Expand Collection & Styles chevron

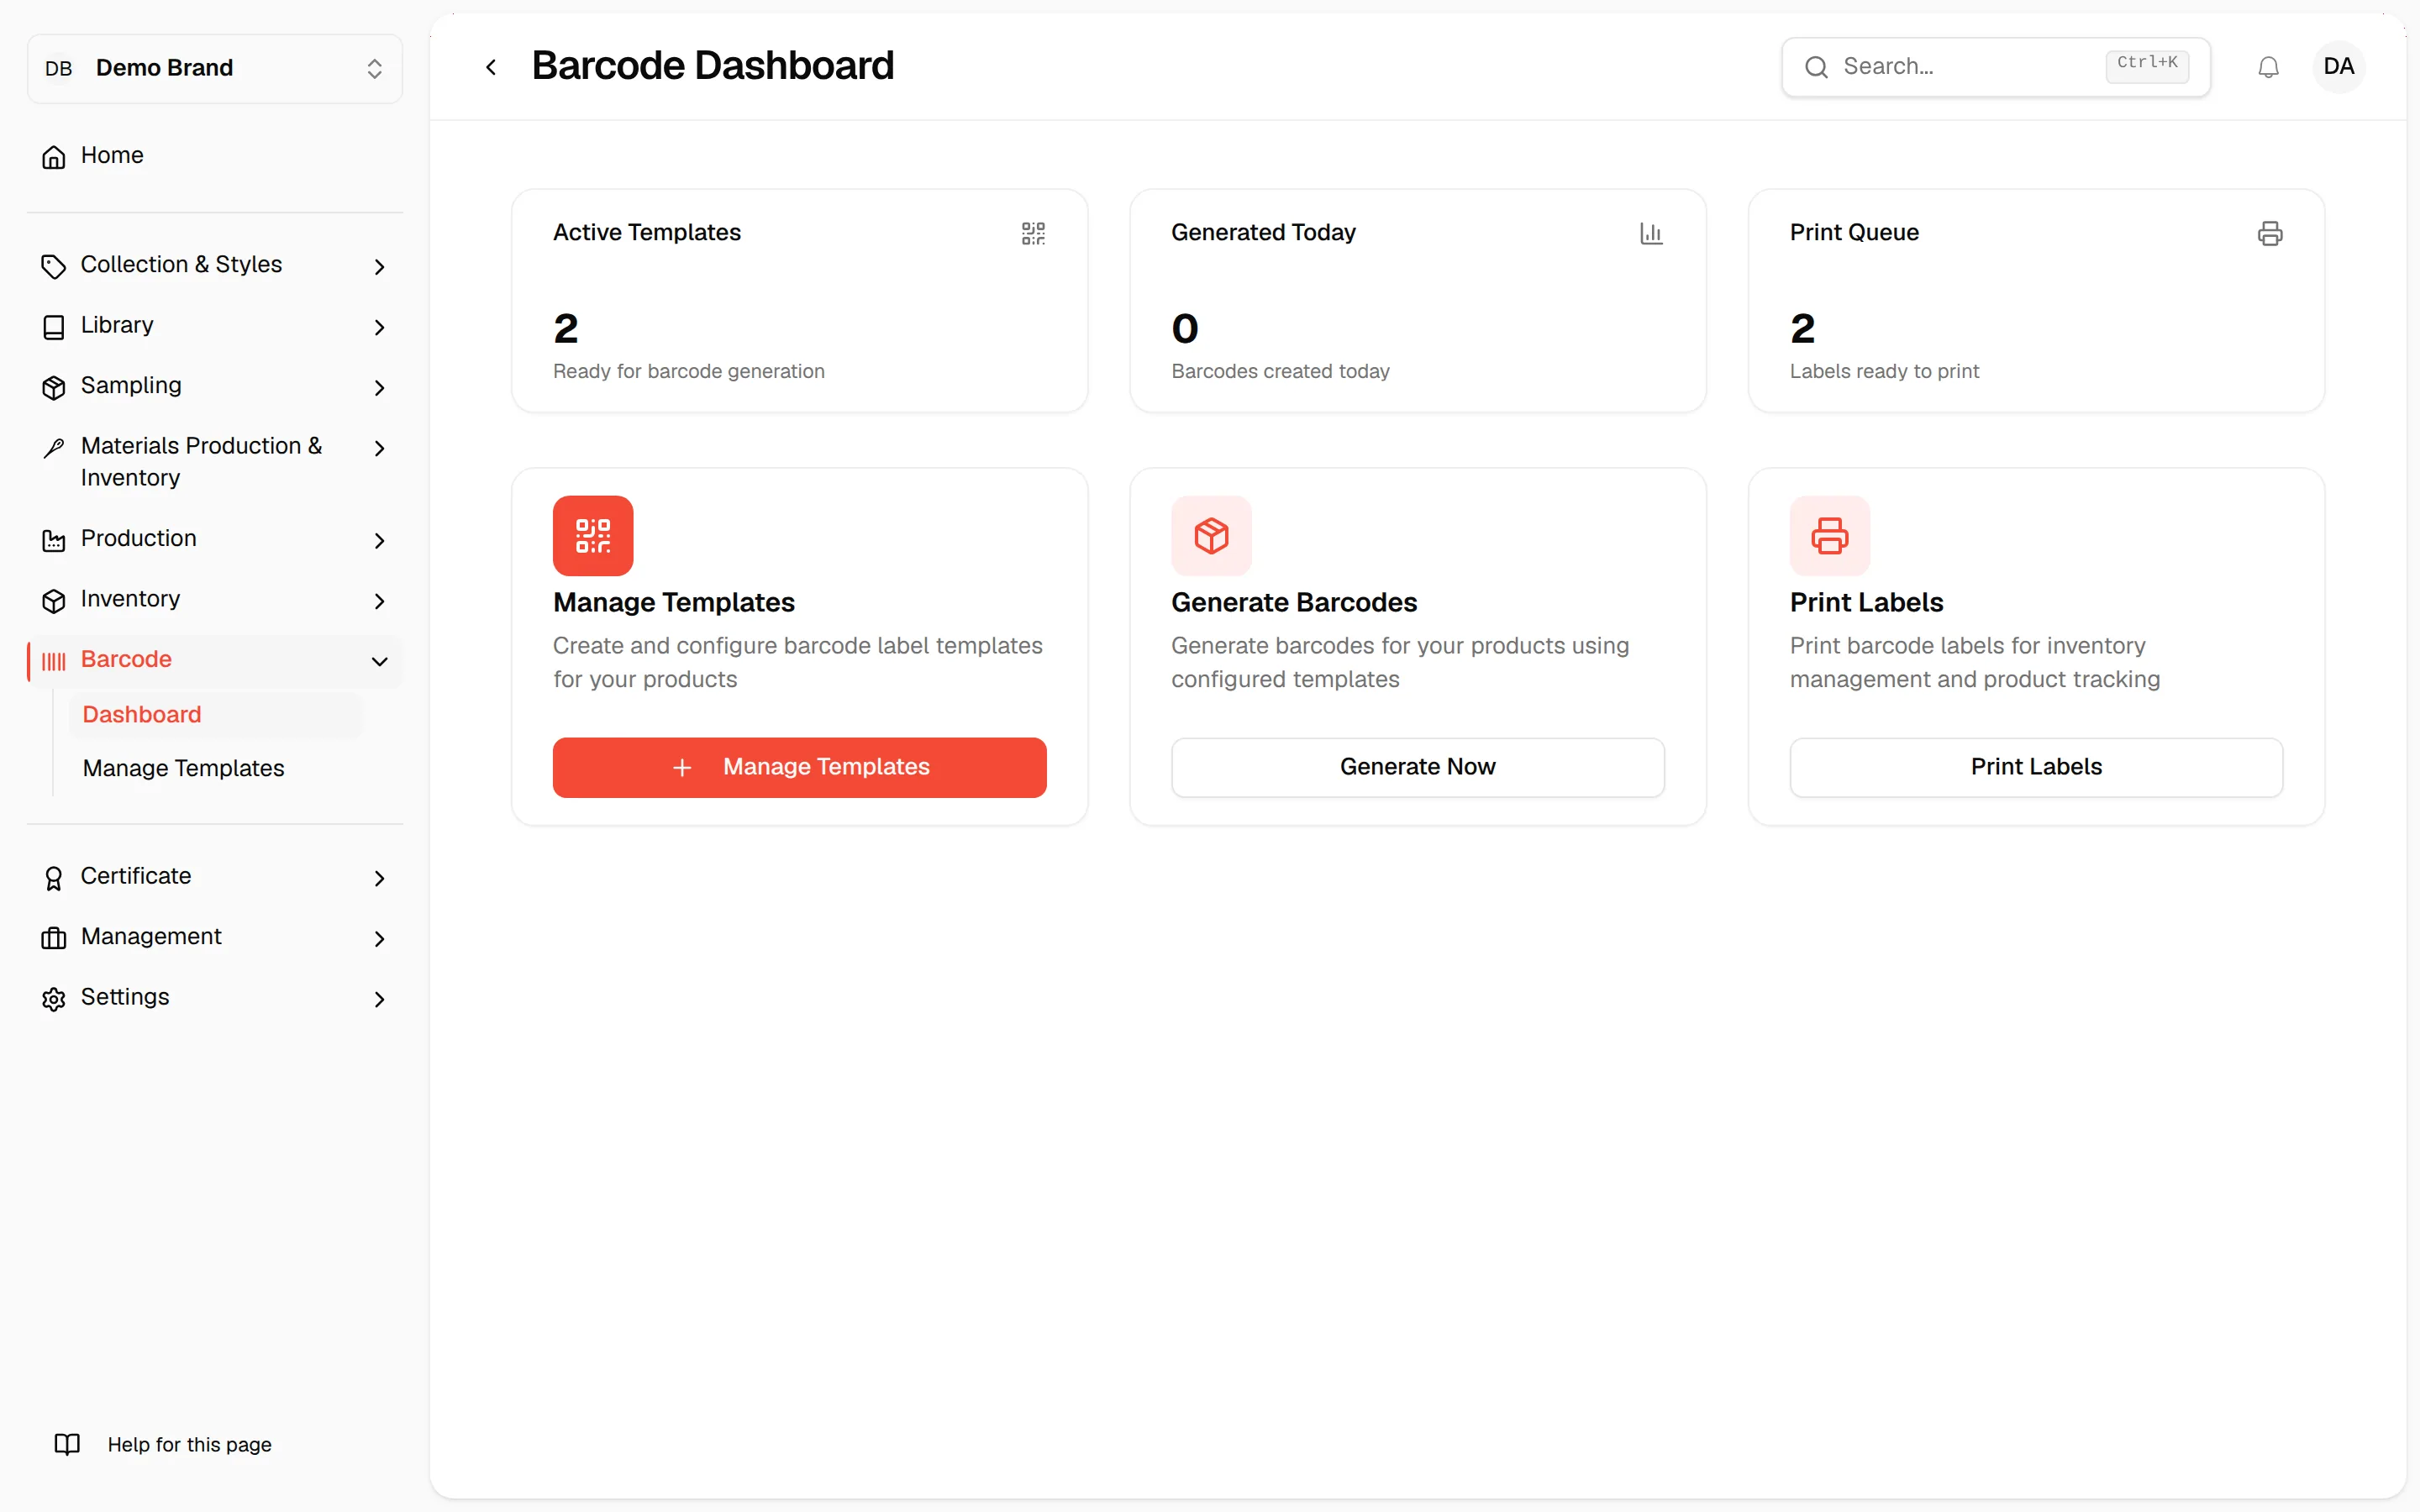tap(379, 266)
